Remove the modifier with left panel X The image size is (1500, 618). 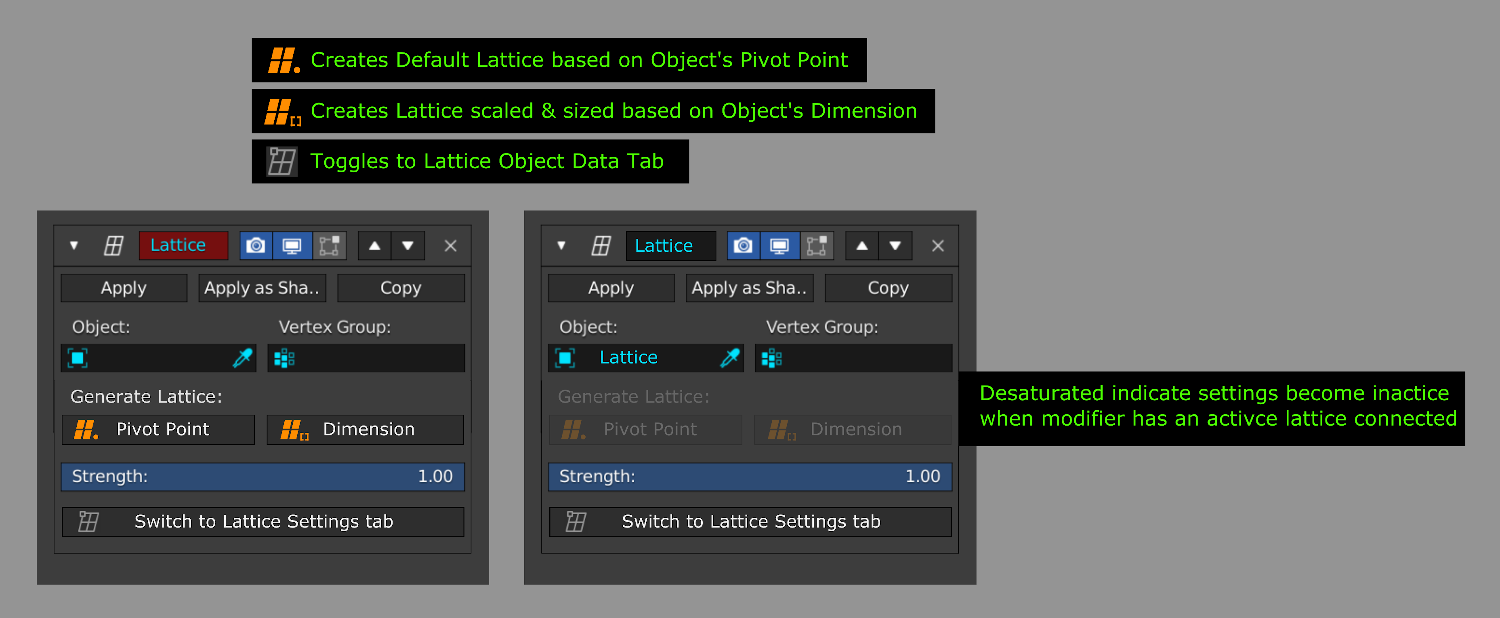[451, 246]
